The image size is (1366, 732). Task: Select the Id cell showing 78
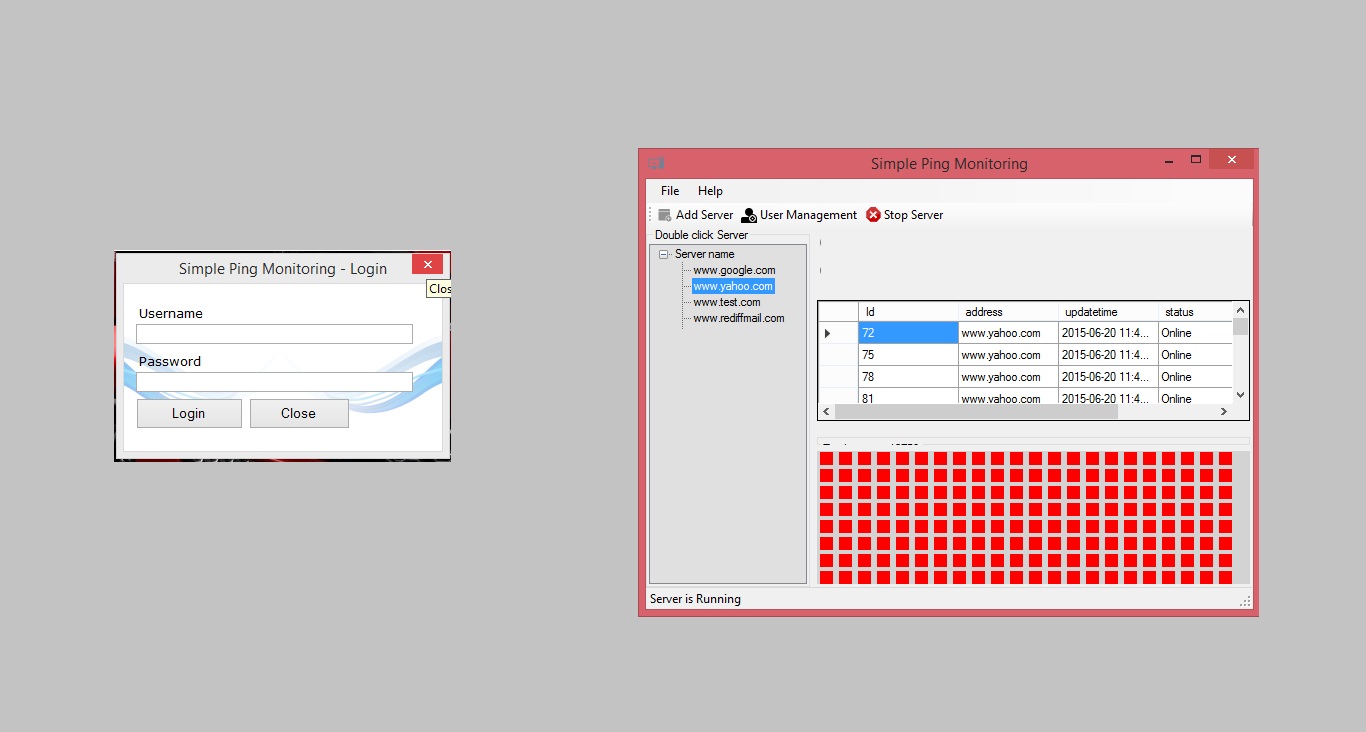tap(908, 377)
